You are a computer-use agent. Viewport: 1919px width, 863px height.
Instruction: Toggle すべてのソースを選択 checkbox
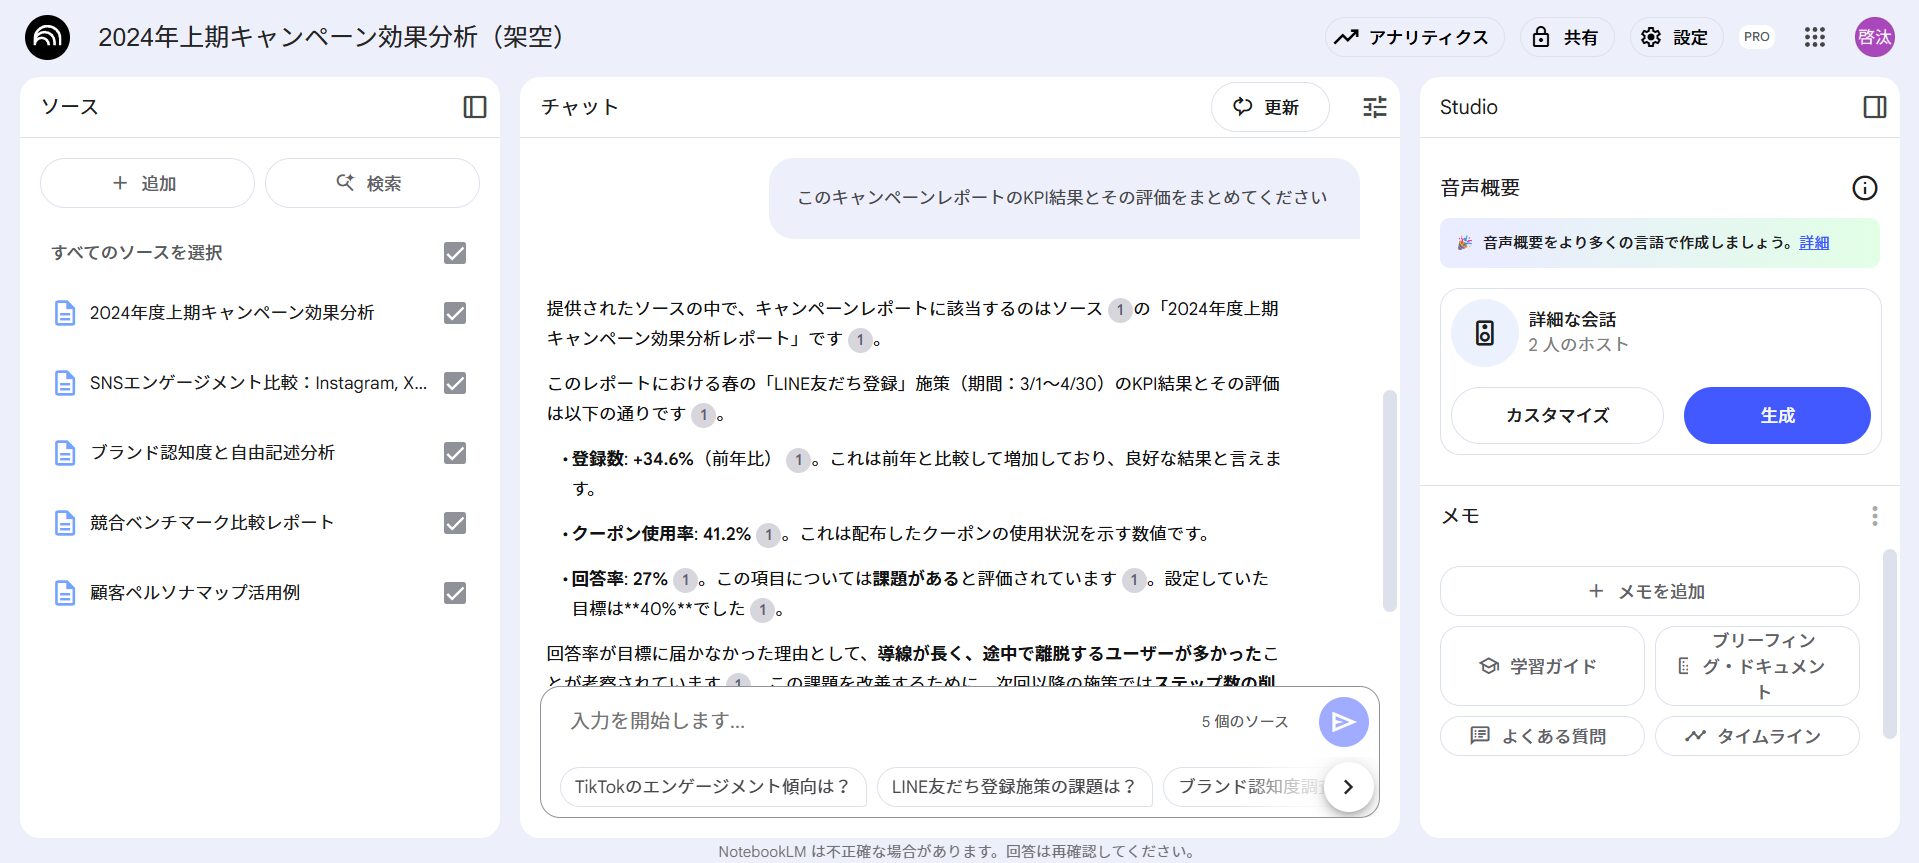[455, 253]
